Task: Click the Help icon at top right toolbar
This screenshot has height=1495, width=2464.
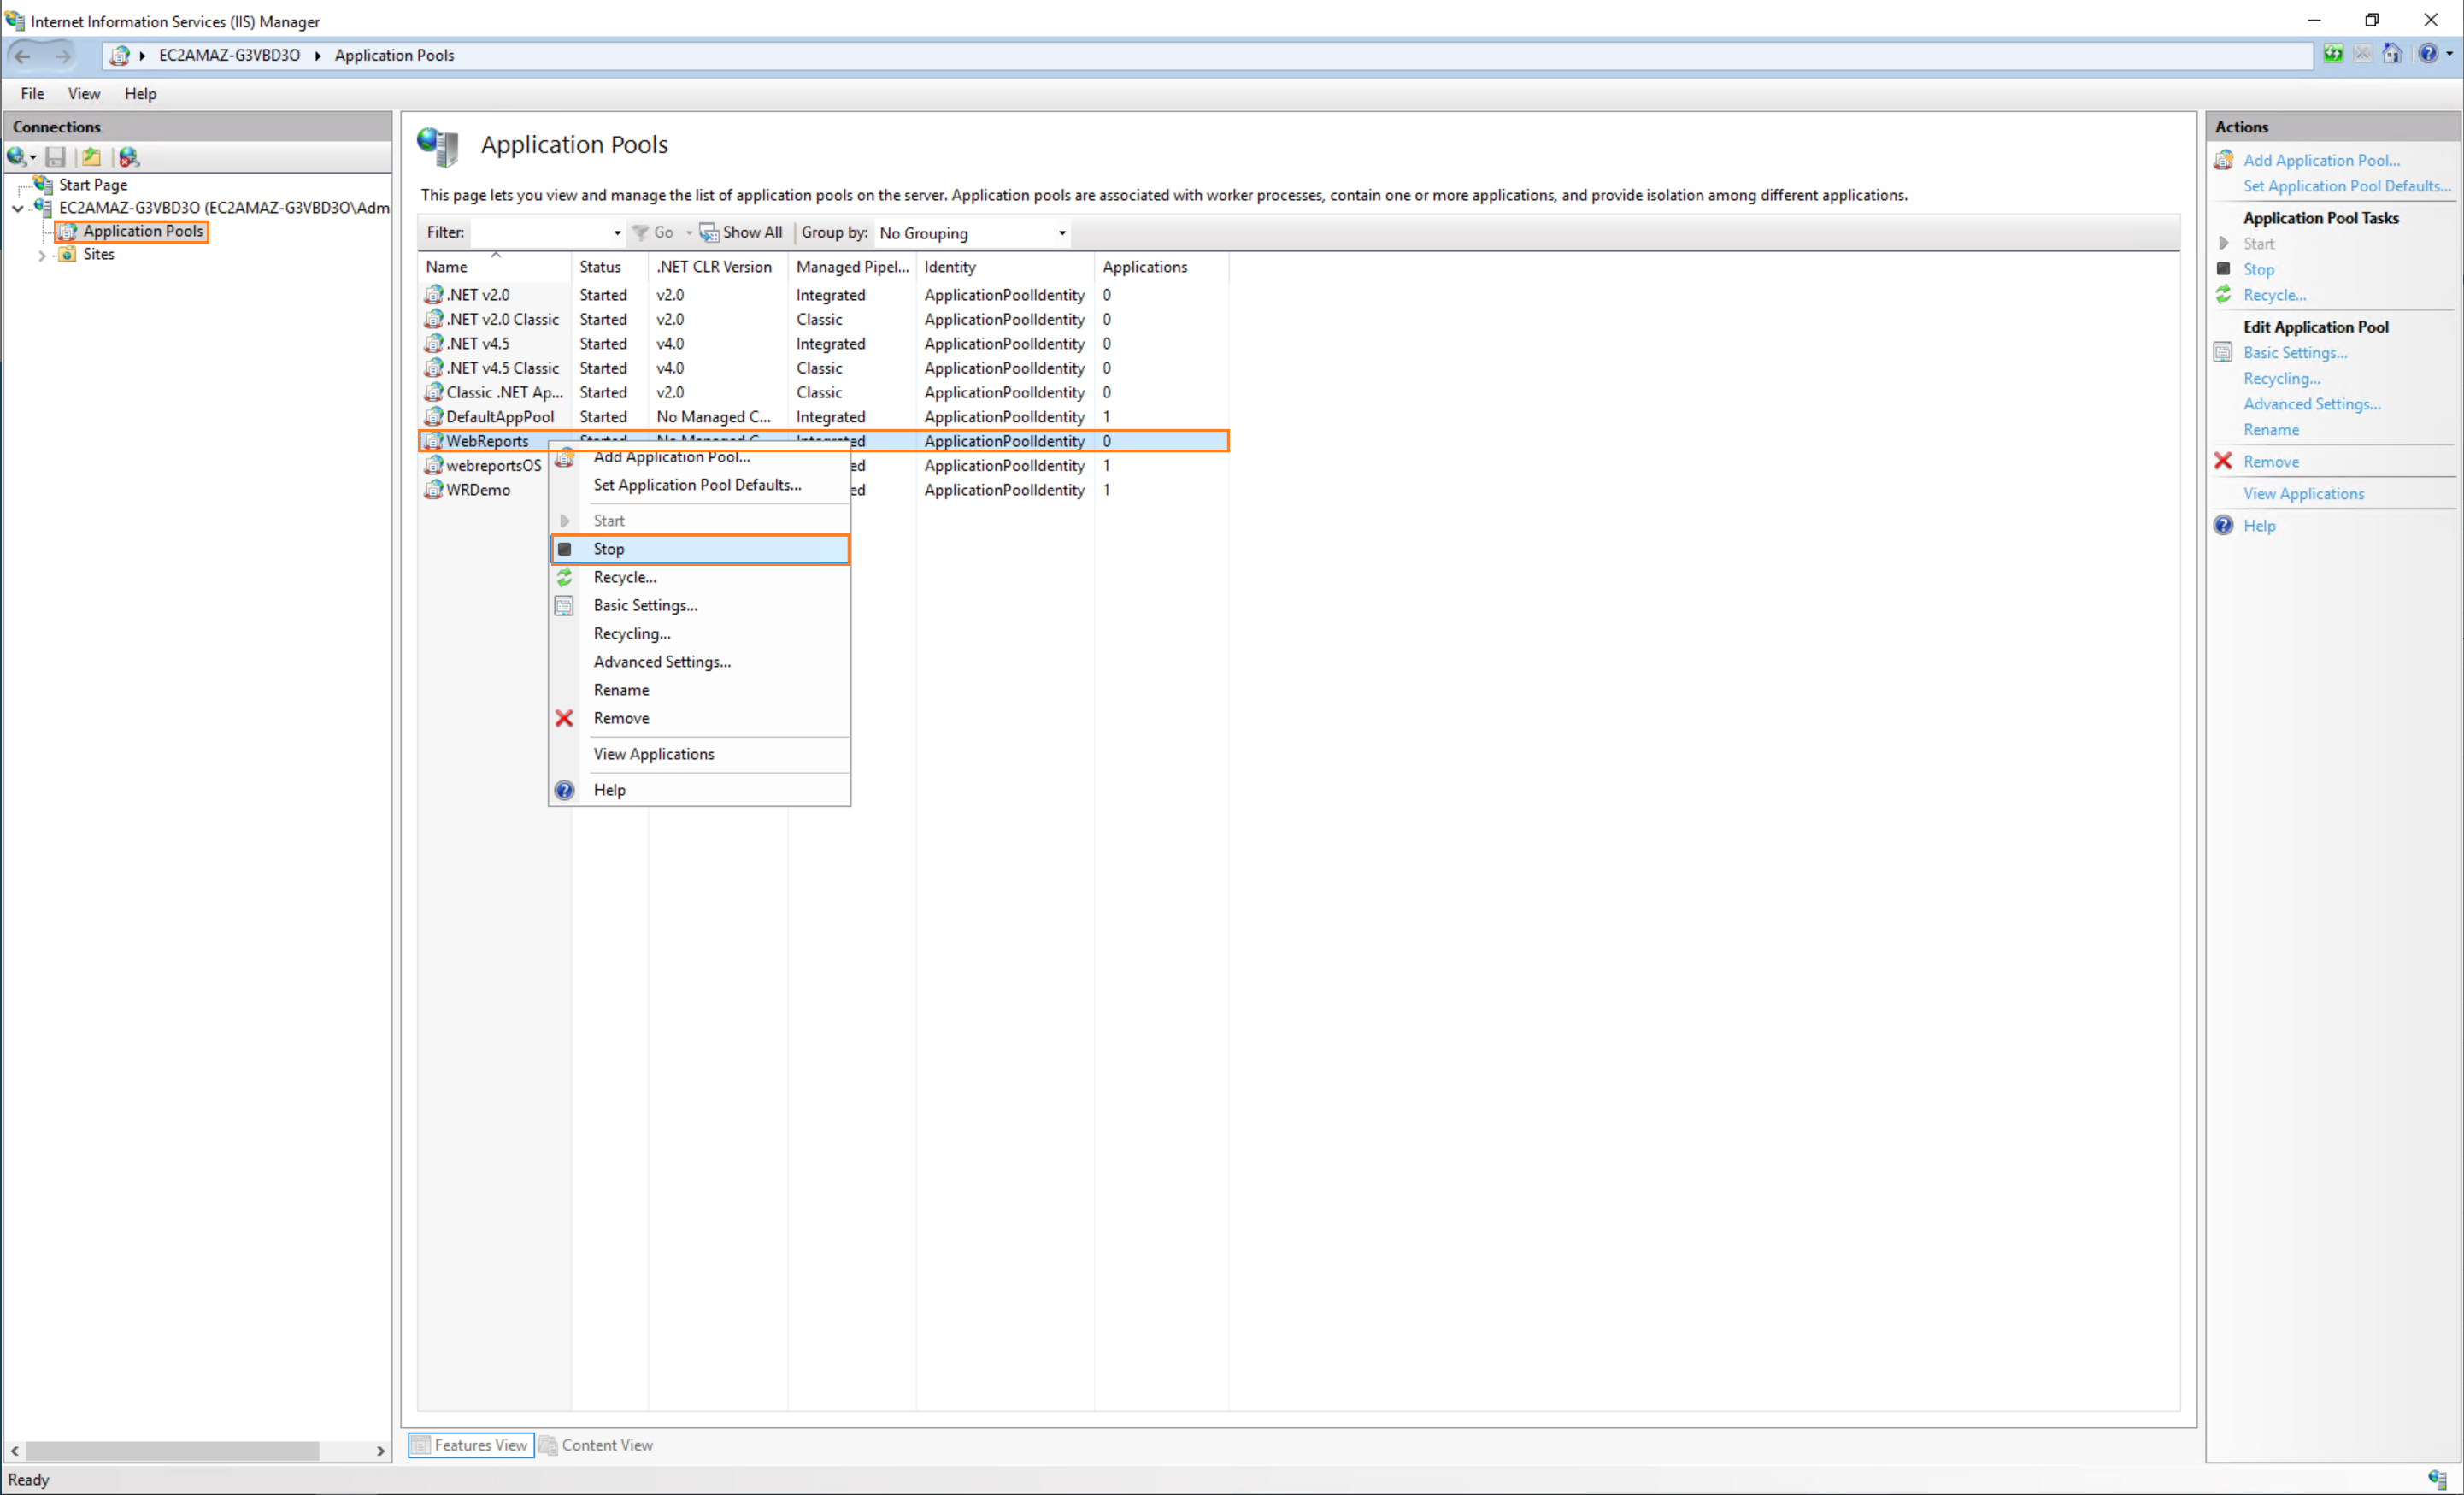Action: [x=2427, y=55]
